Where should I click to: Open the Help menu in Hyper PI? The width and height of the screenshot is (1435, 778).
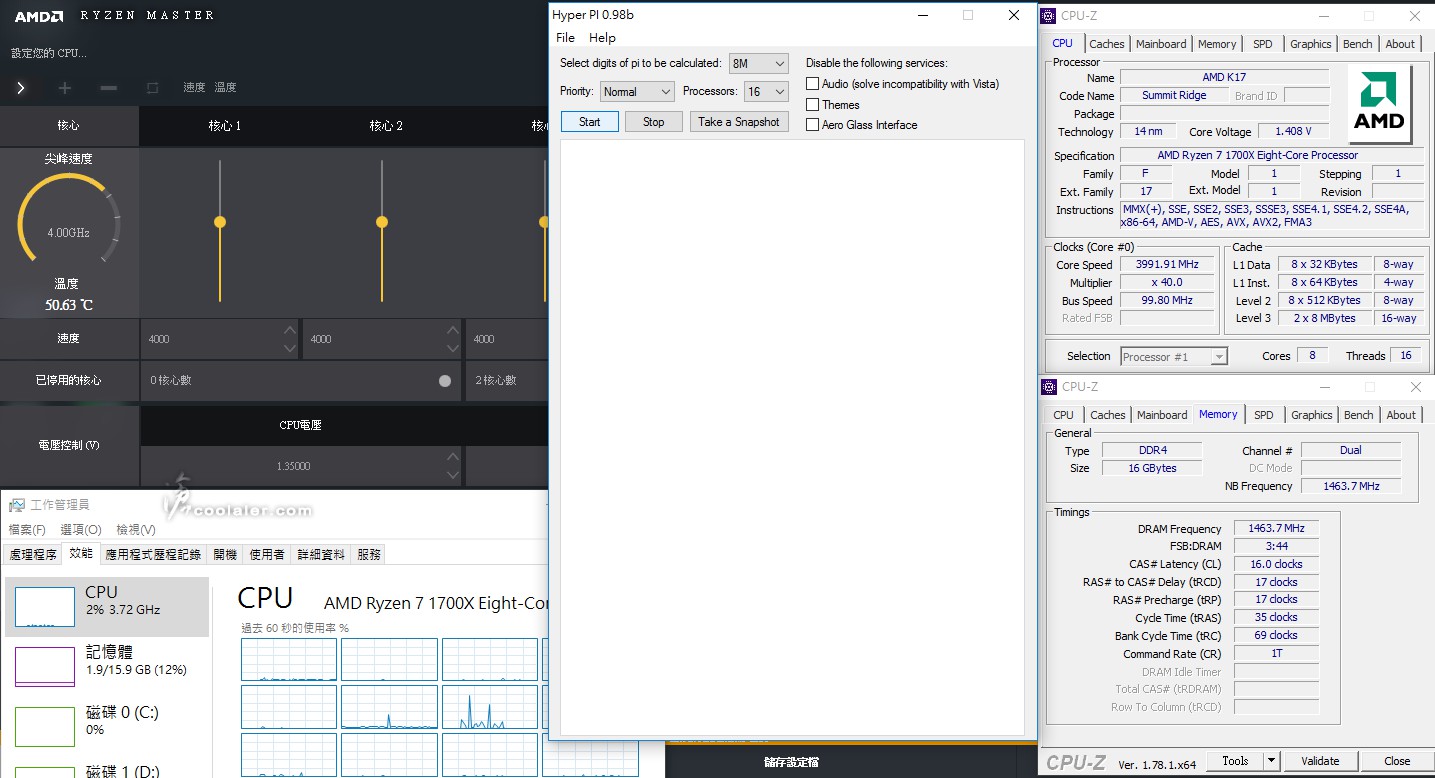click(x=602, y=38)
